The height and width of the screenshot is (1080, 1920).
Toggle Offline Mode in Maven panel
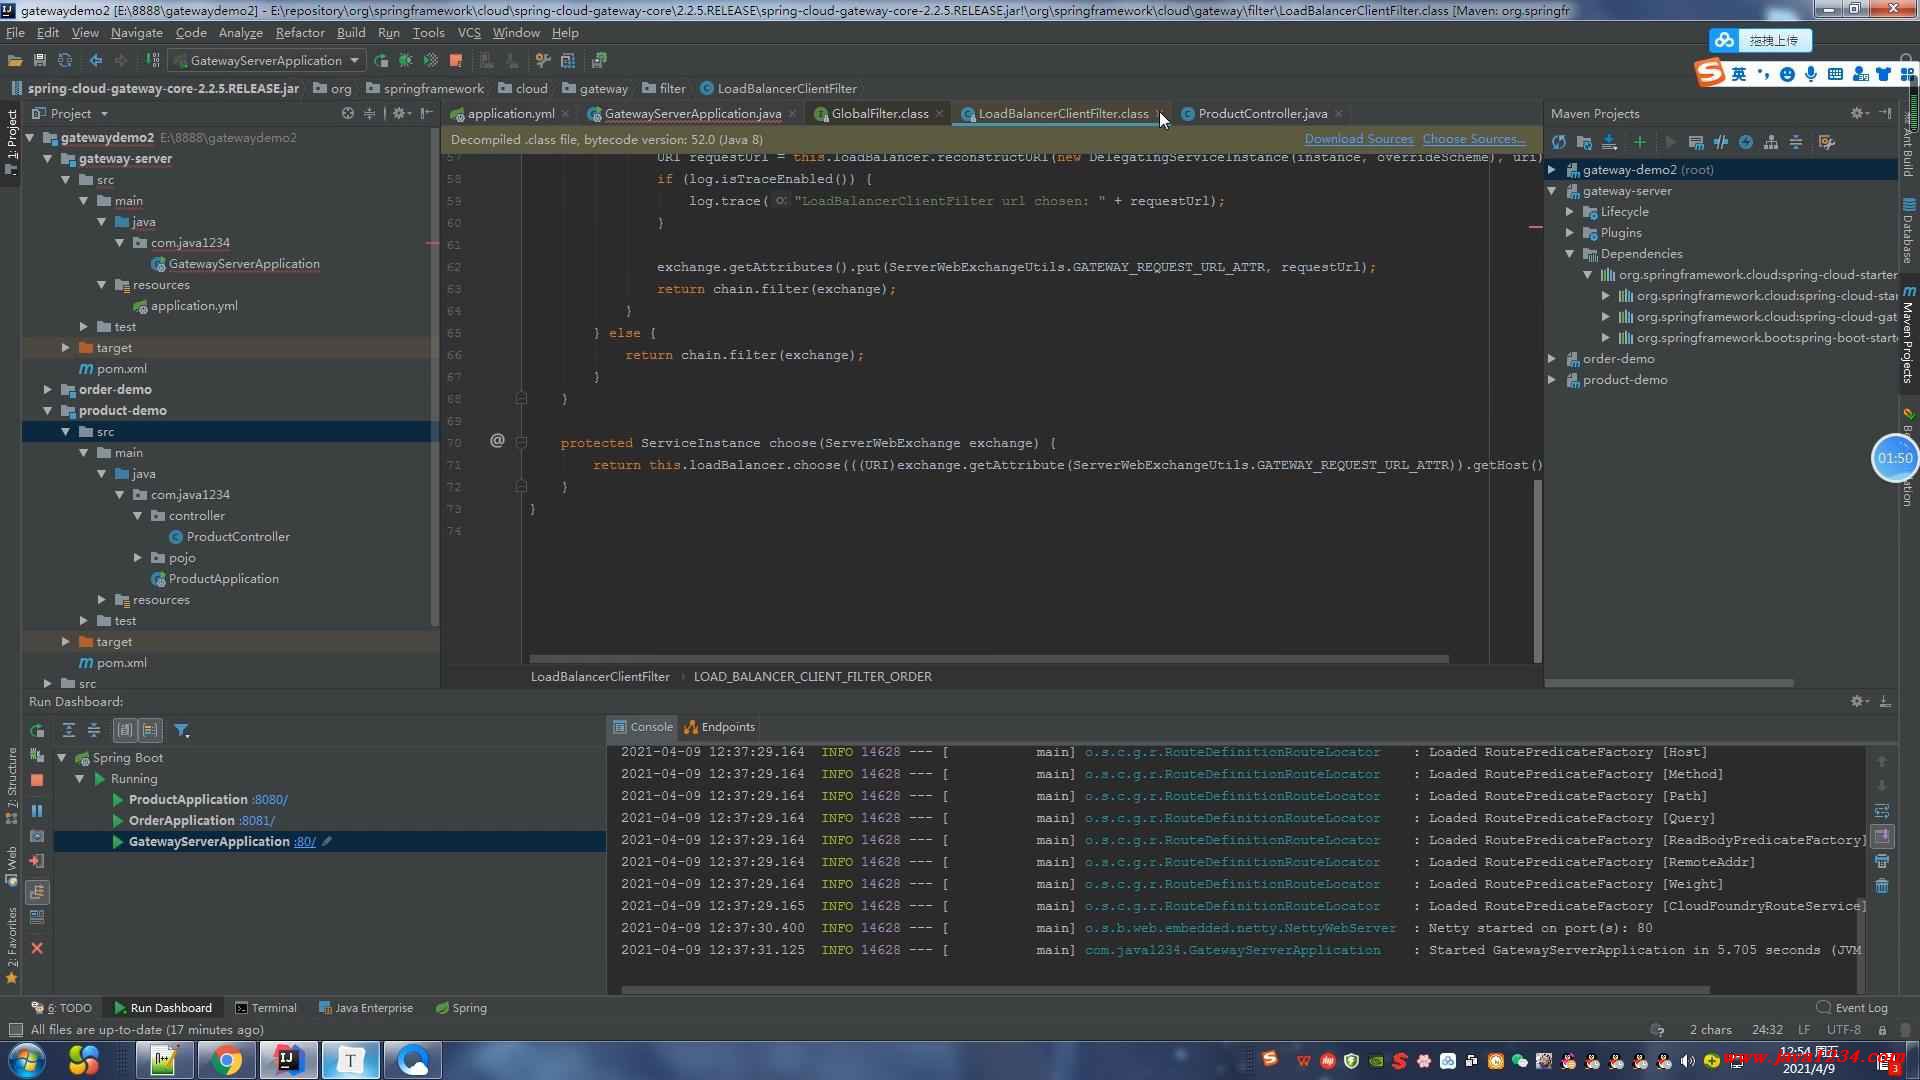[1721, 142]
